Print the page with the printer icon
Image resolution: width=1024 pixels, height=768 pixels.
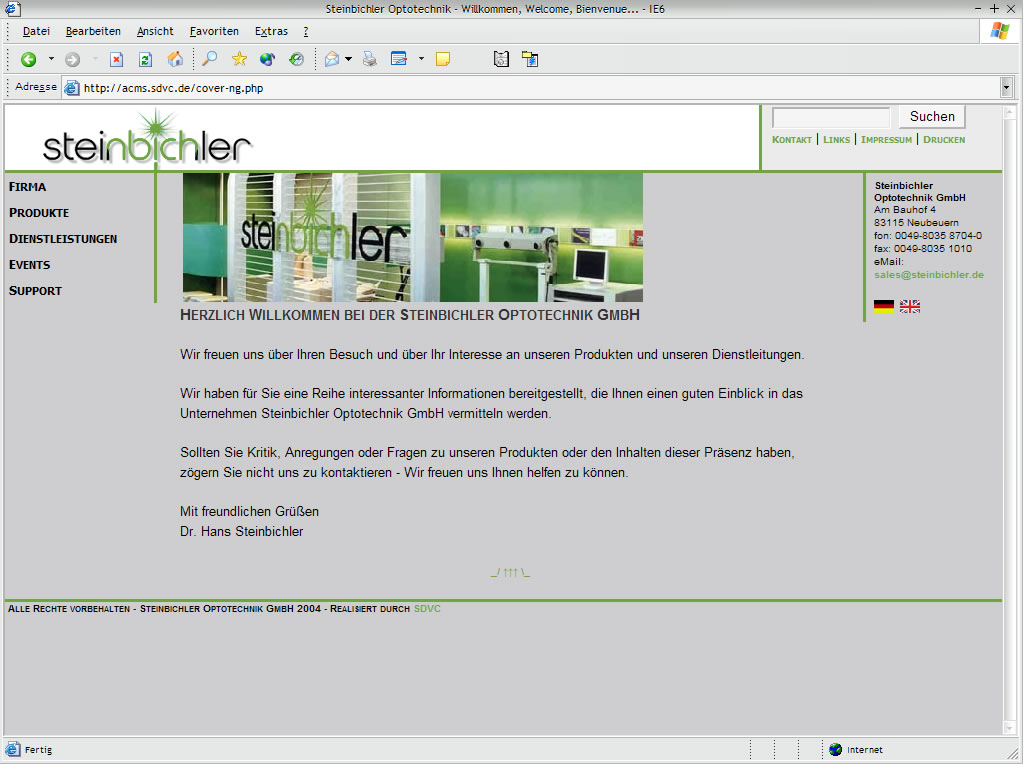coord(370,59)
